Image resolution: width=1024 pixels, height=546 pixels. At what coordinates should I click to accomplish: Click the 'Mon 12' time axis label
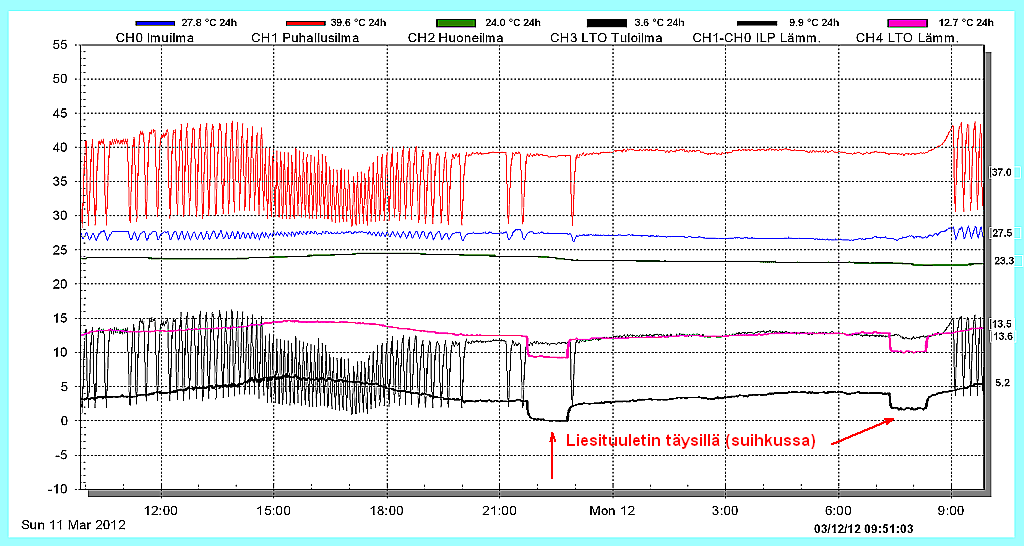point(612,510)
